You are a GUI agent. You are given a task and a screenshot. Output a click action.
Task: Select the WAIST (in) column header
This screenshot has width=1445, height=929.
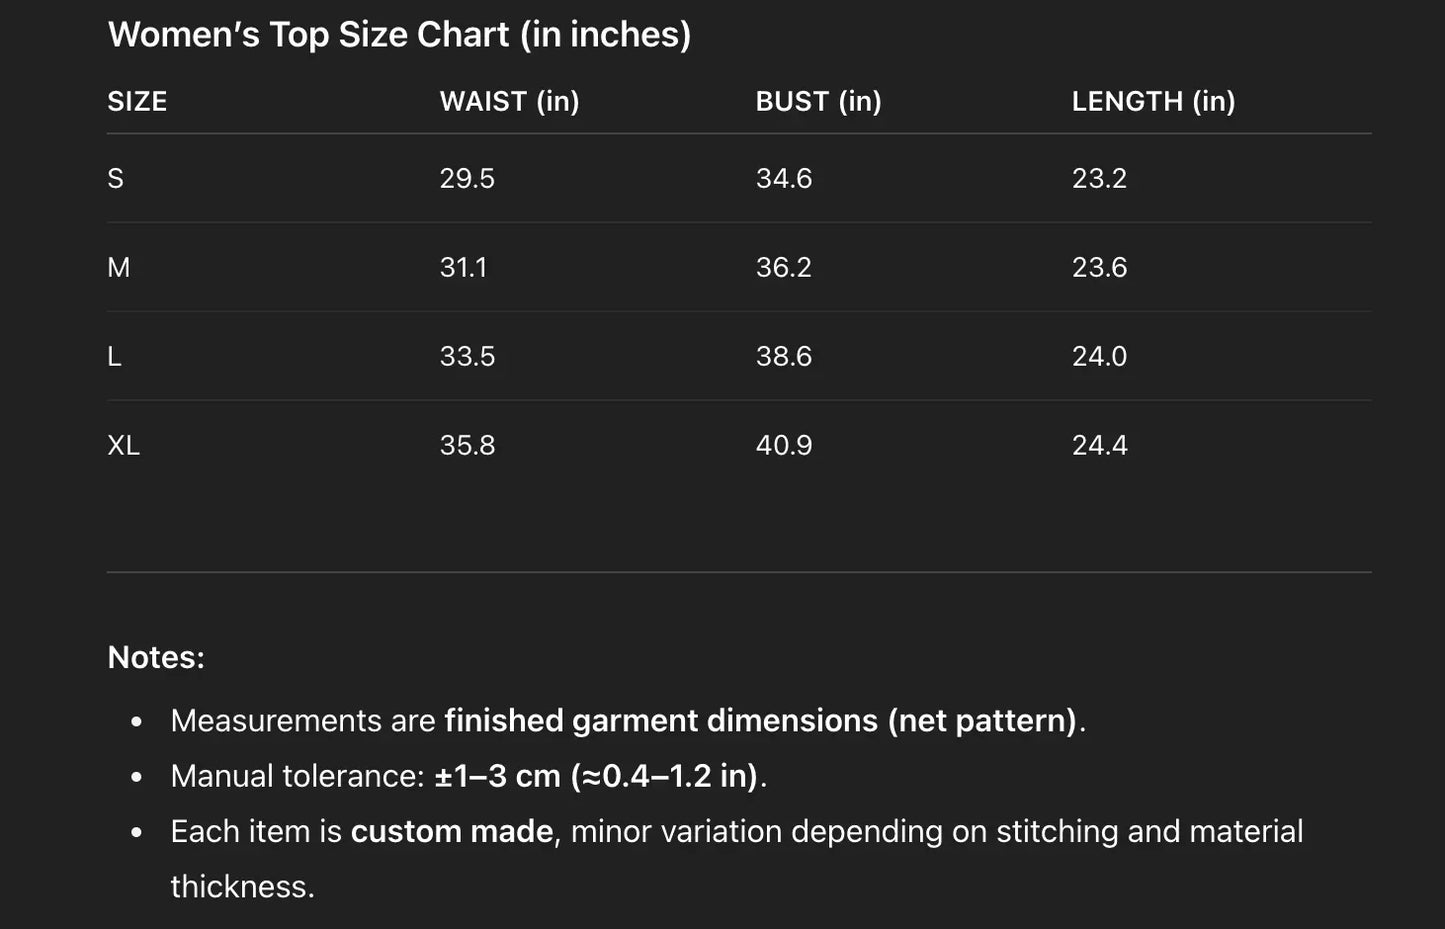point(509,102)
